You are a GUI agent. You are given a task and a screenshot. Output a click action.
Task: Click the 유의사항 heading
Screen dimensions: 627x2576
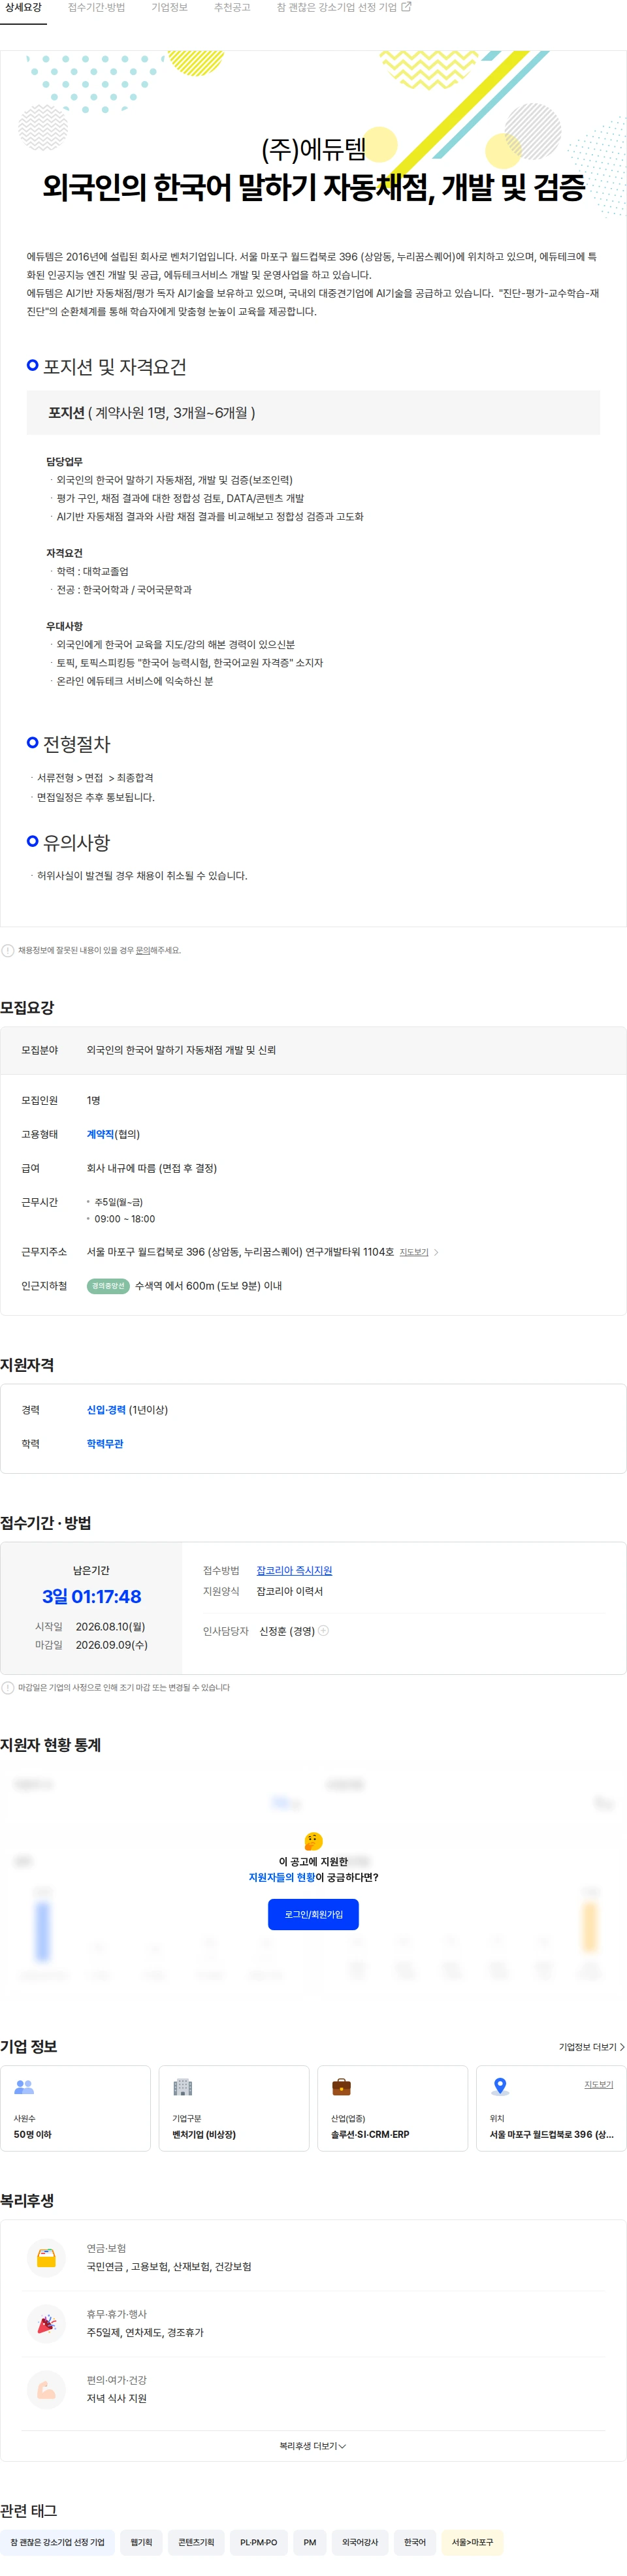[76, 843]
